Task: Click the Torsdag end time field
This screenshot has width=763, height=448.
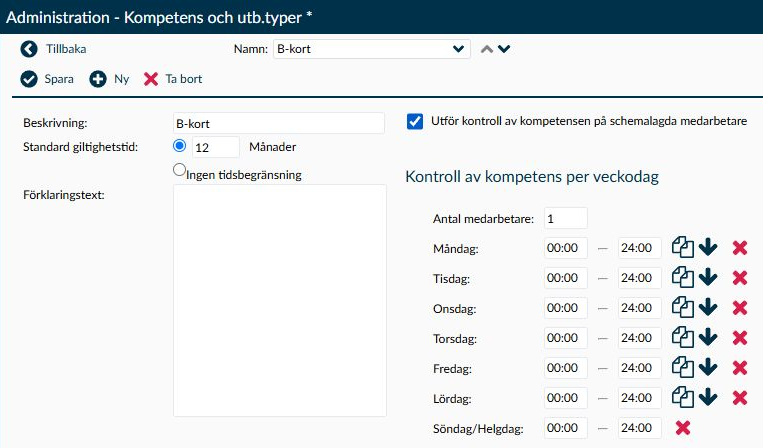Action: tap(640, 338)
